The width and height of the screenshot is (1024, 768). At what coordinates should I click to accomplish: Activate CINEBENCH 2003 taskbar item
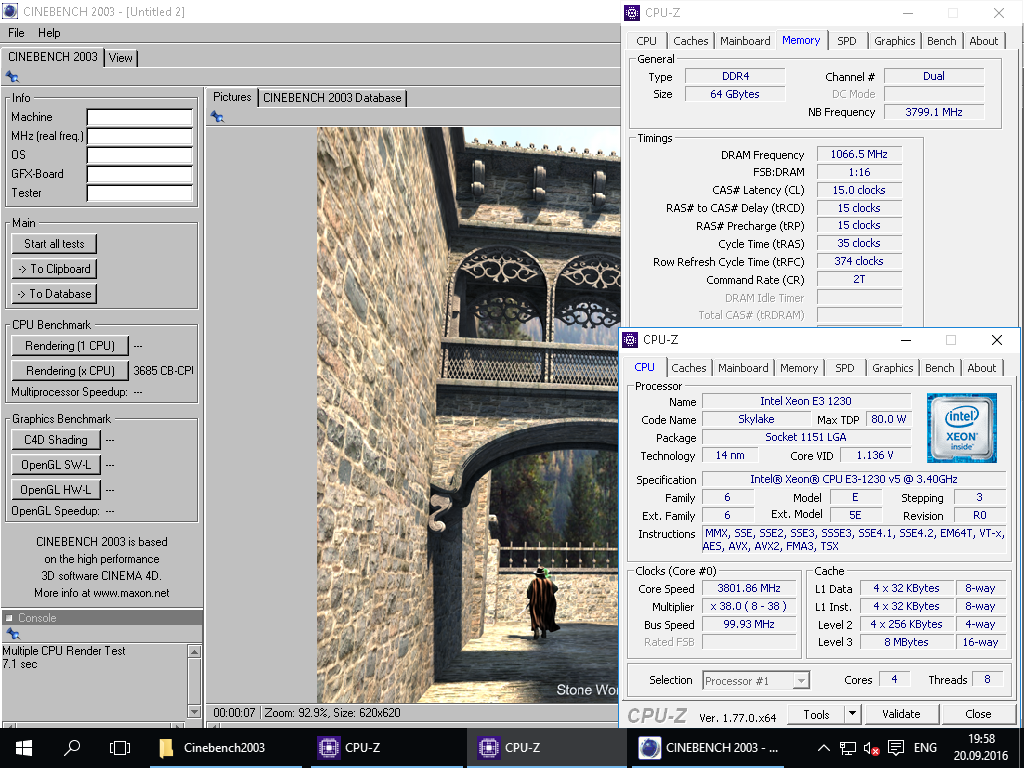(x=708, y=748)
